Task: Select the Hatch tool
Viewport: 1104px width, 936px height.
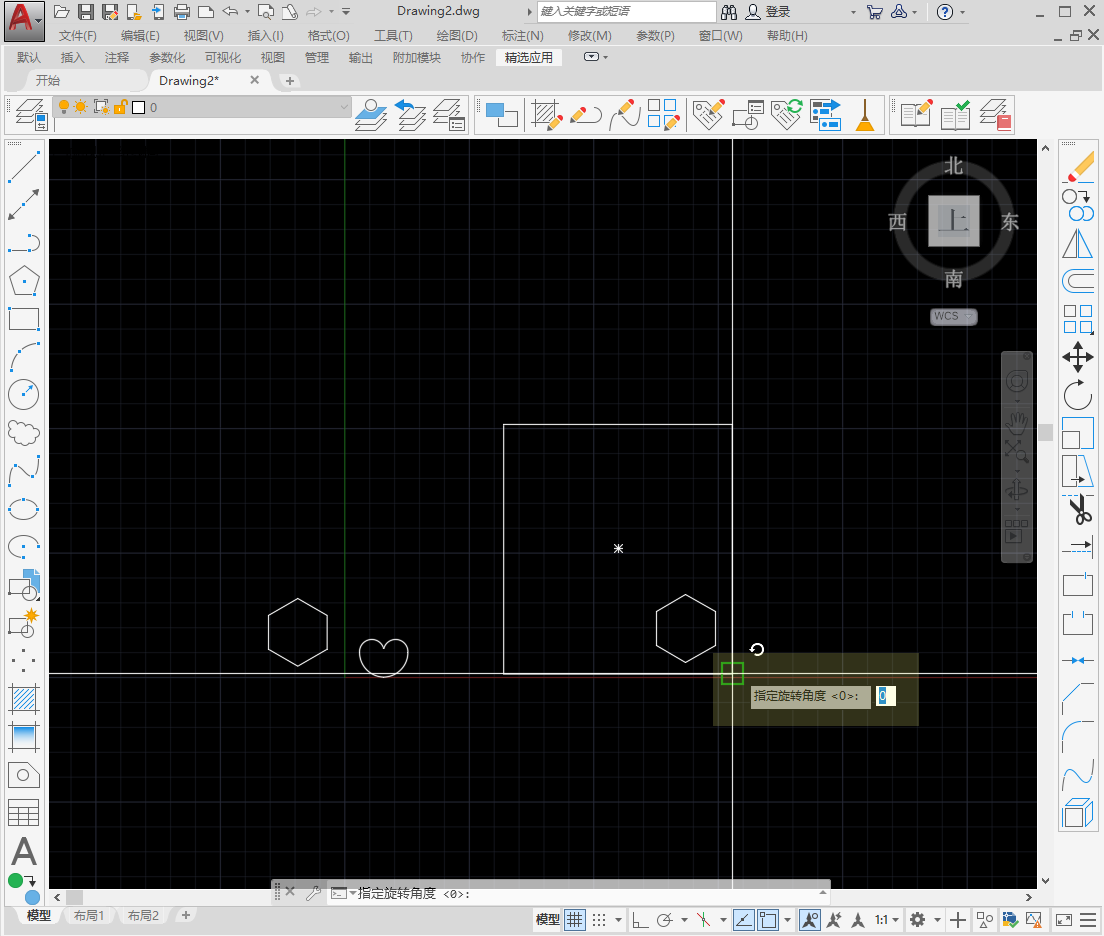Action: click(x=23, y=699)
